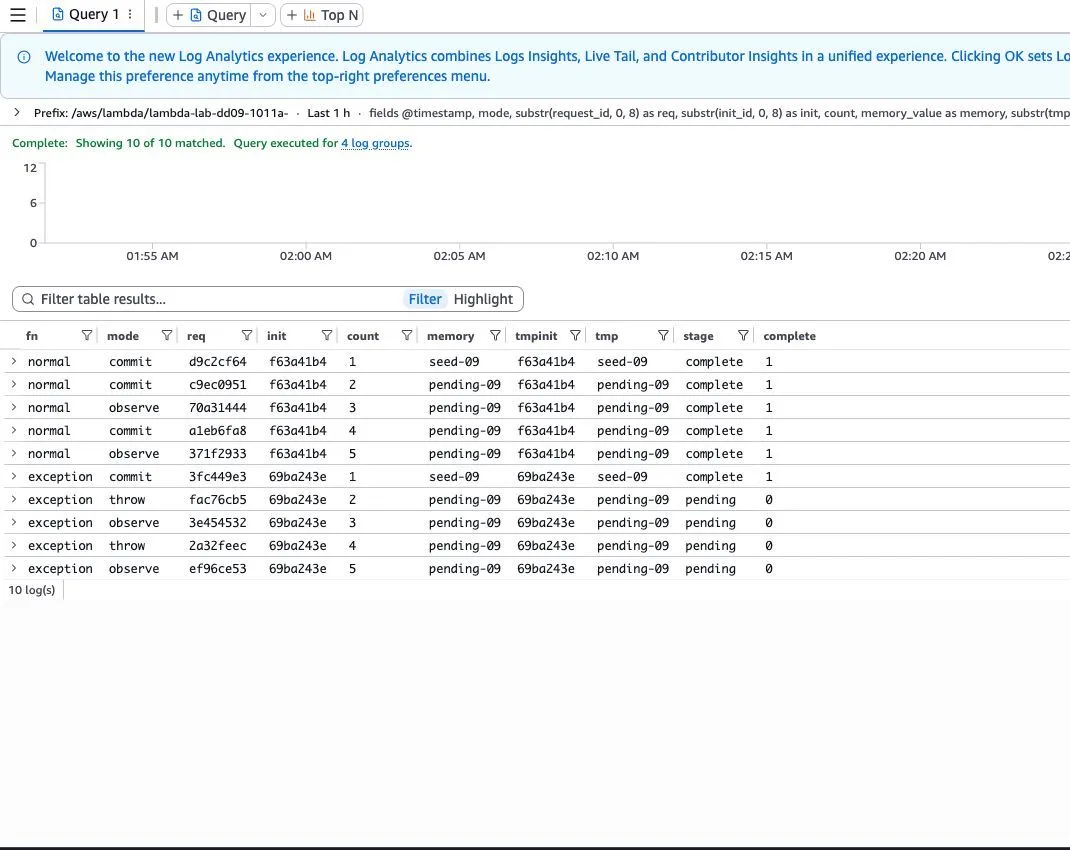Click the info icon in welcome banner
Screen dimensions: 1070x850
click(24, 57)
